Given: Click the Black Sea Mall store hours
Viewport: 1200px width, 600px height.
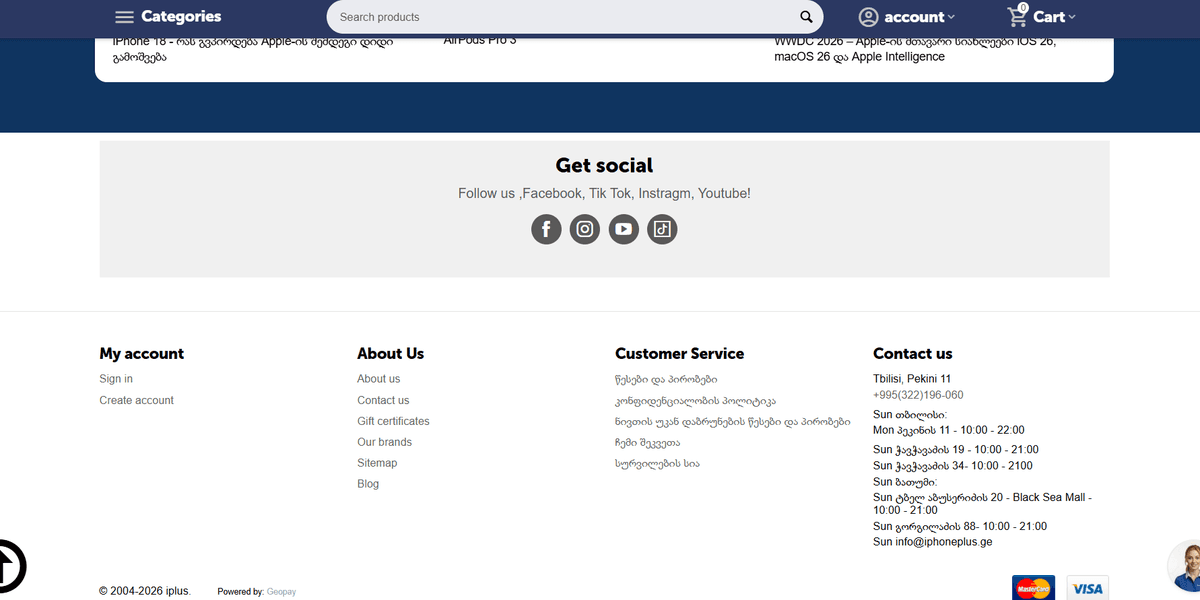Looking at the screenshot, I should (x=982, y=503).
